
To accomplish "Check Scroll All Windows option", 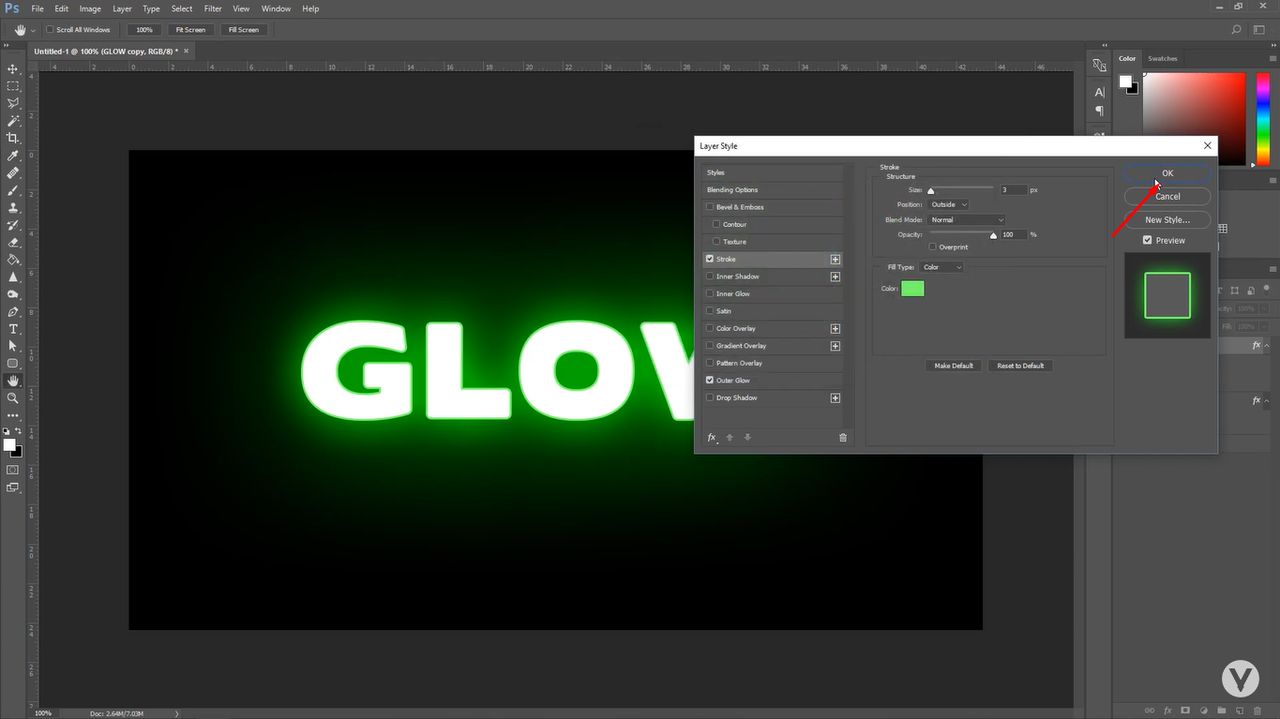I will pyautogui.click(x=50, y=30).
